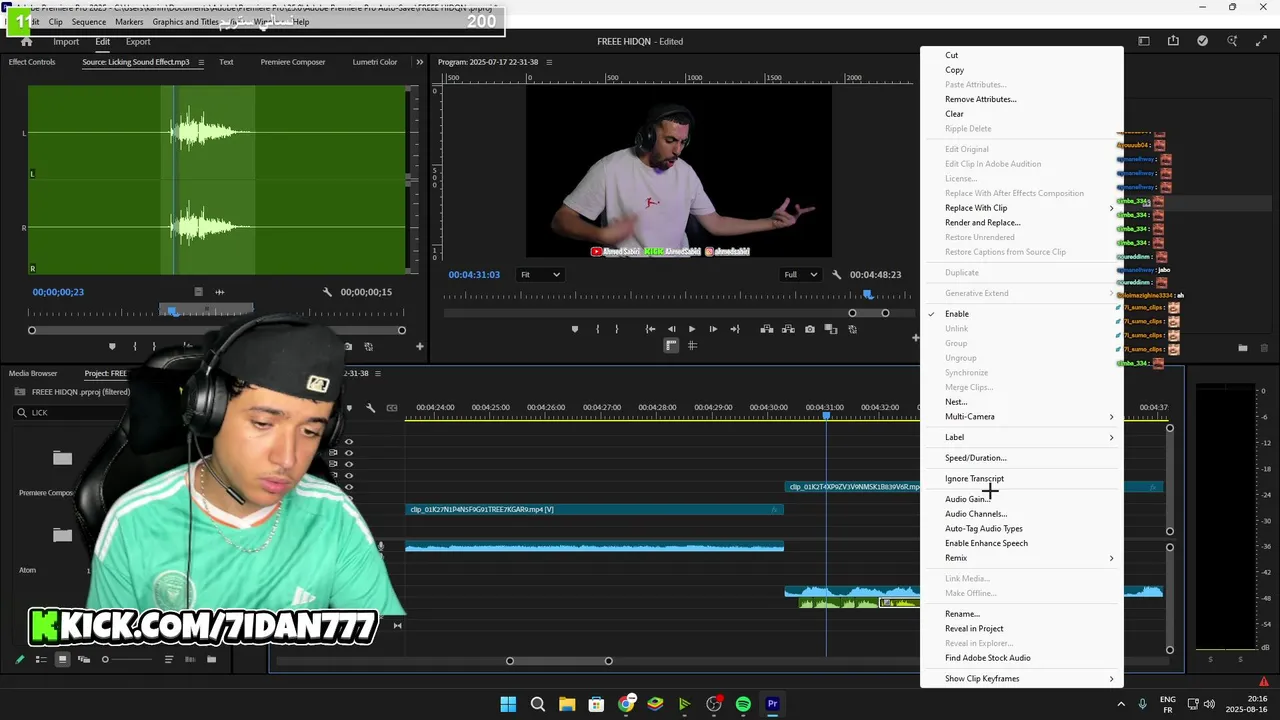
Task: Toggle topmost video track eye visibility
Action: pyautogui.click(x=348, y=441)
